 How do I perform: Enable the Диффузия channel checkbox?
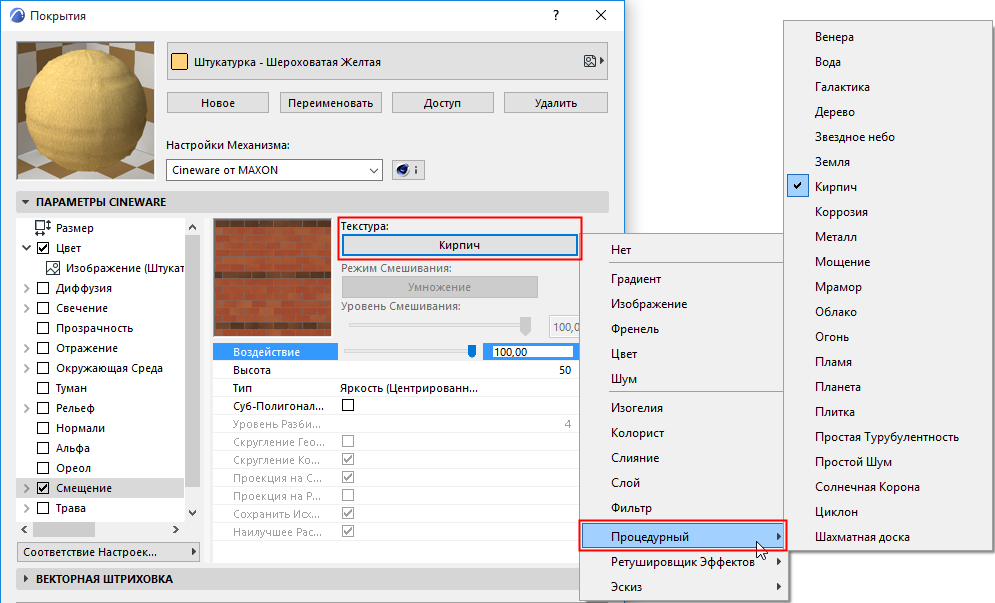click(x=43, y=288)
